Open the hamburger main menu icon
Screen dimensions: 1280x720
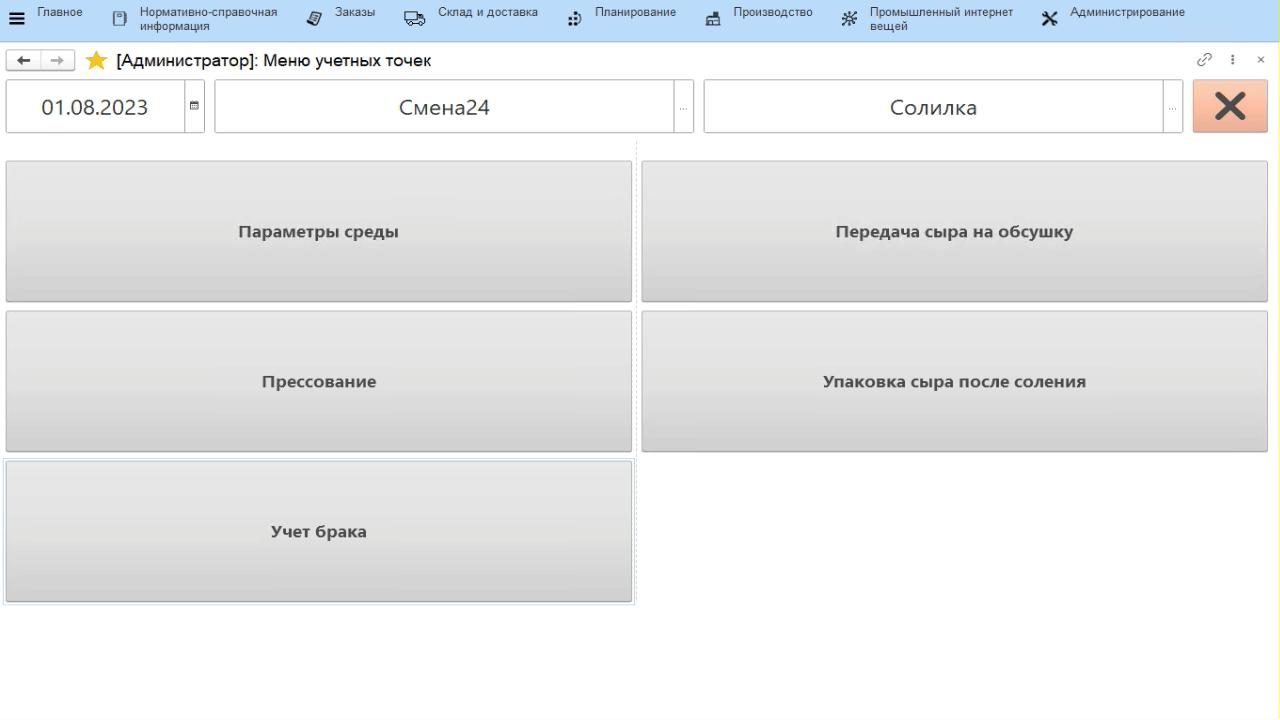(x=17, y=19)
